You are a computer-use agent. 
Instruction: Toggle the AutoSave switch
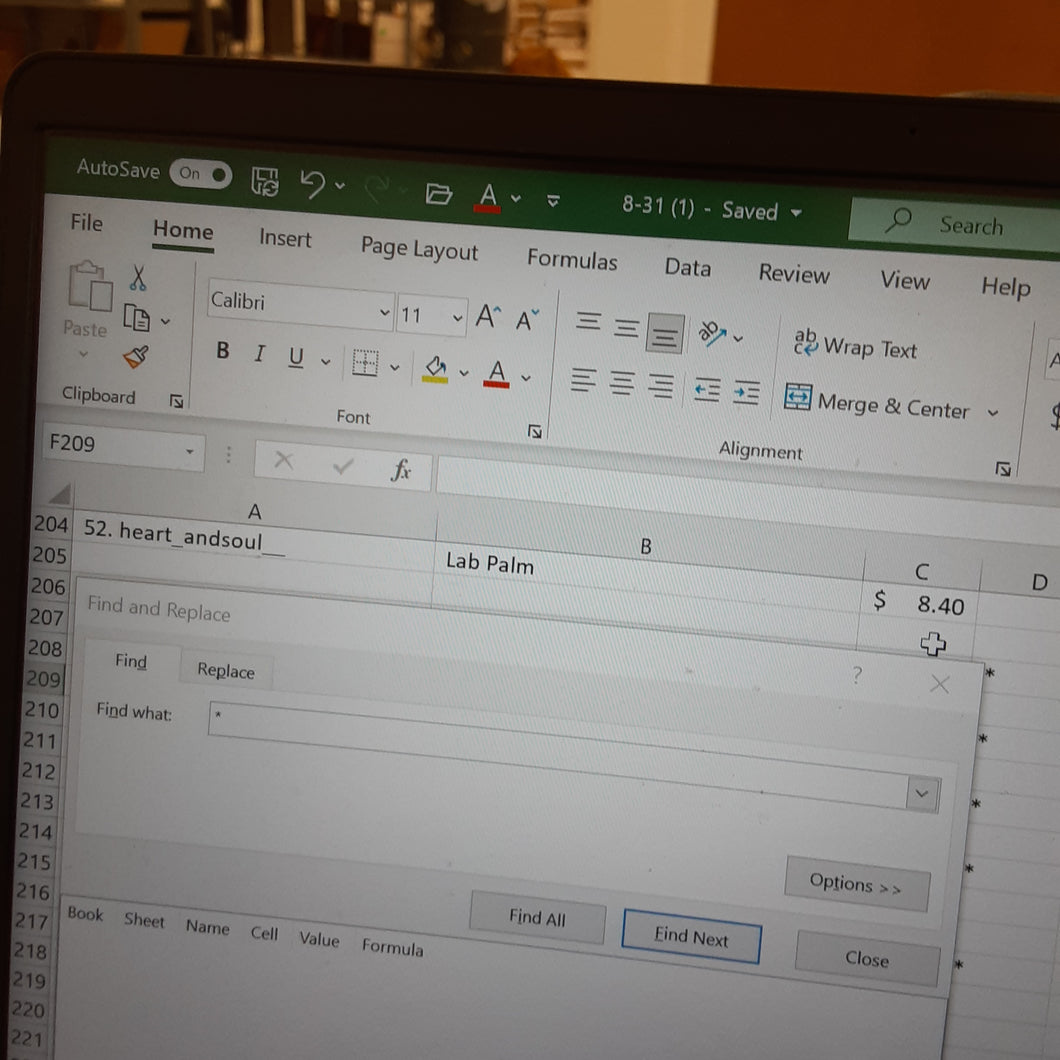pos(200,174)
